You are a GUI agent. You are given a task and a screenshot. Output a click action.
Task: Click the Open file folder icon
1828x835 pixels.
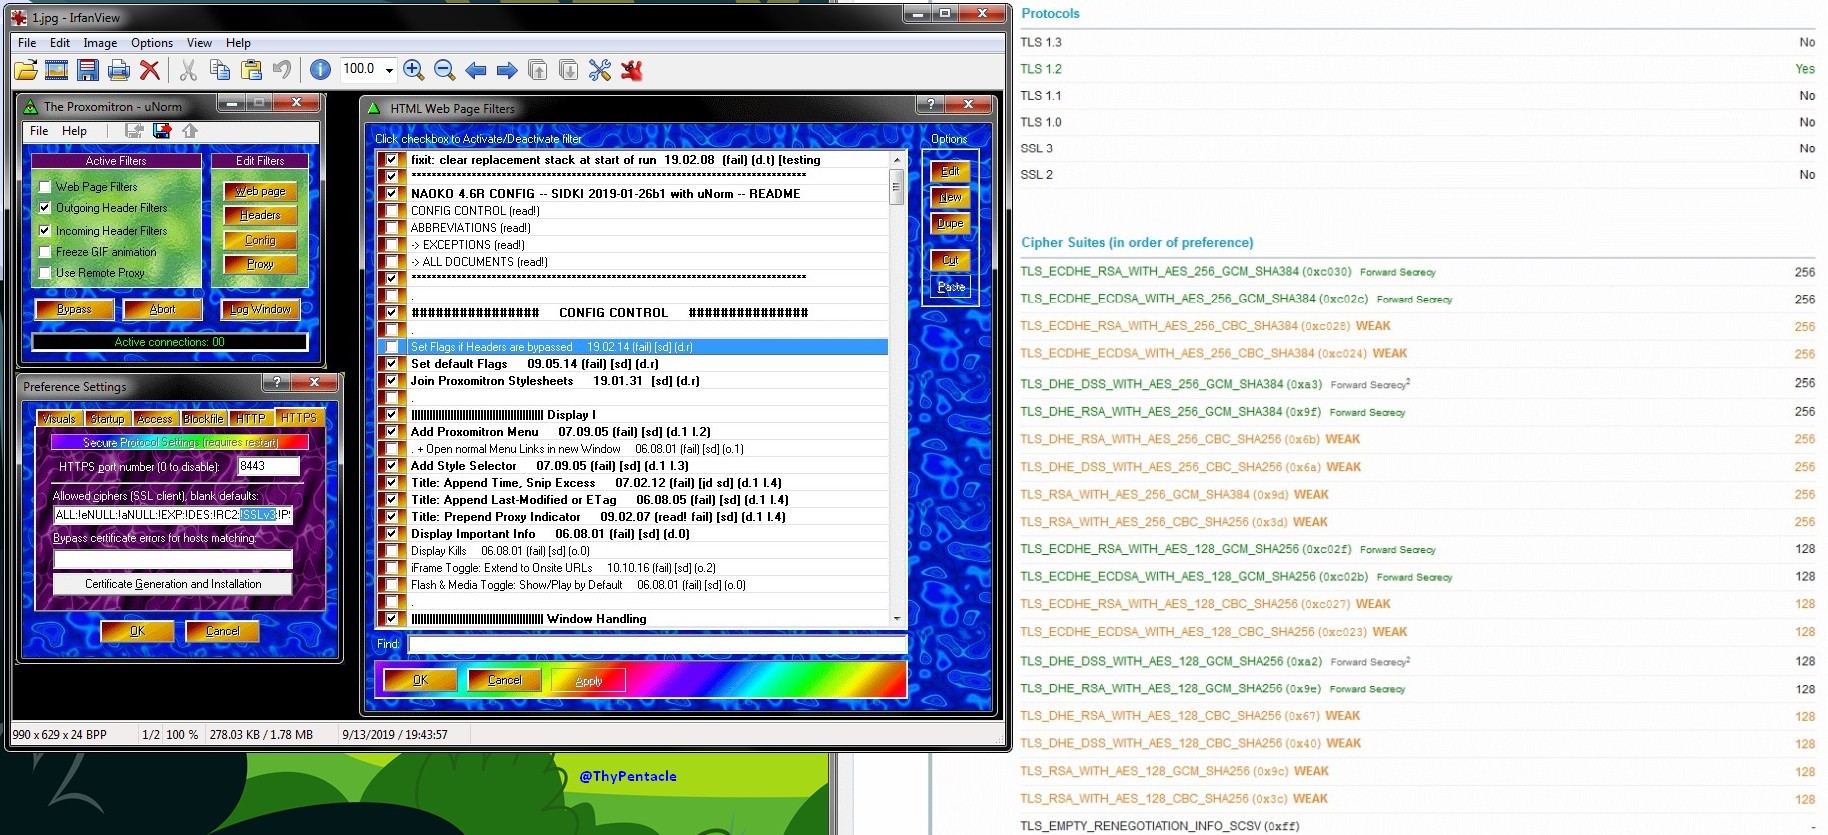26,70
